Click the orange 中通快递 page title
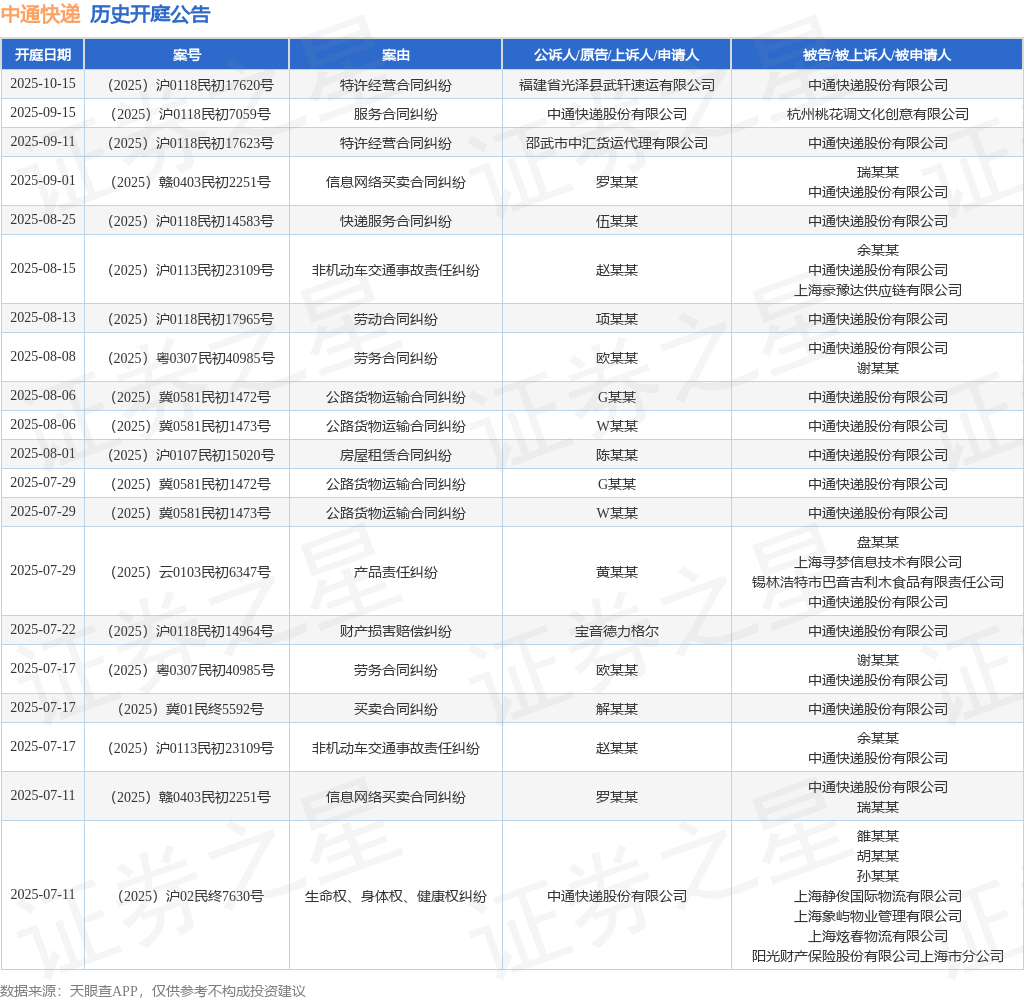This screenshot has height=1000, width=1024. (x=40, y=14)
